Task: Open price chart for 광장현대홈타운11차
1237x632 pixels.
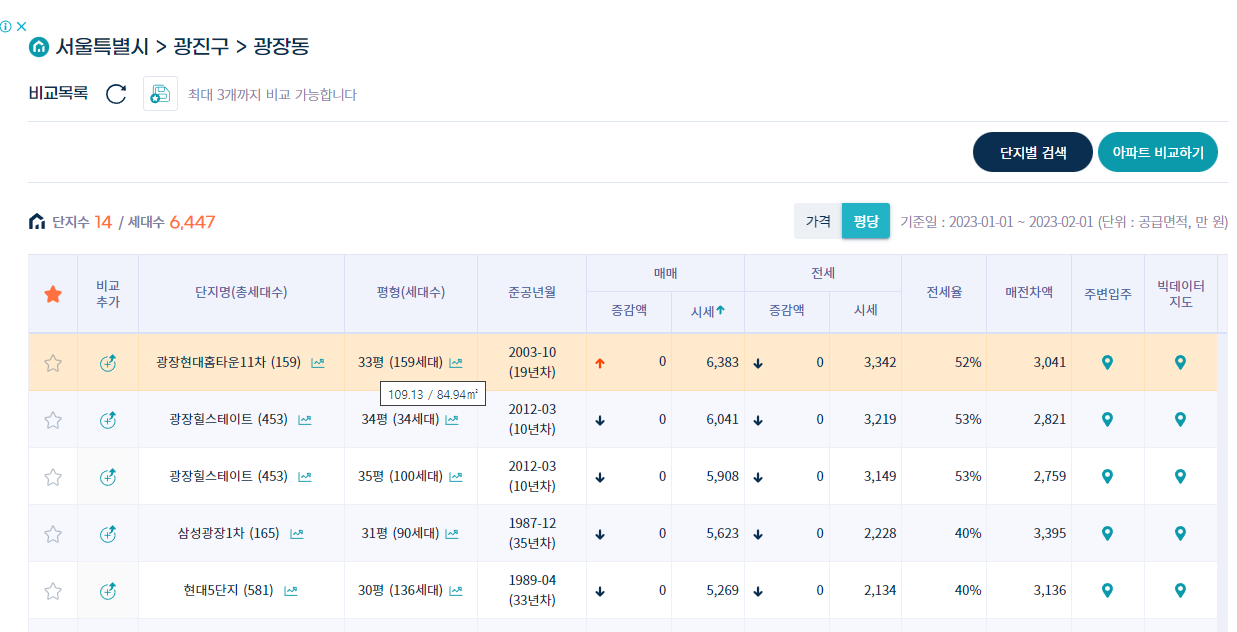Action: (316, 362)
